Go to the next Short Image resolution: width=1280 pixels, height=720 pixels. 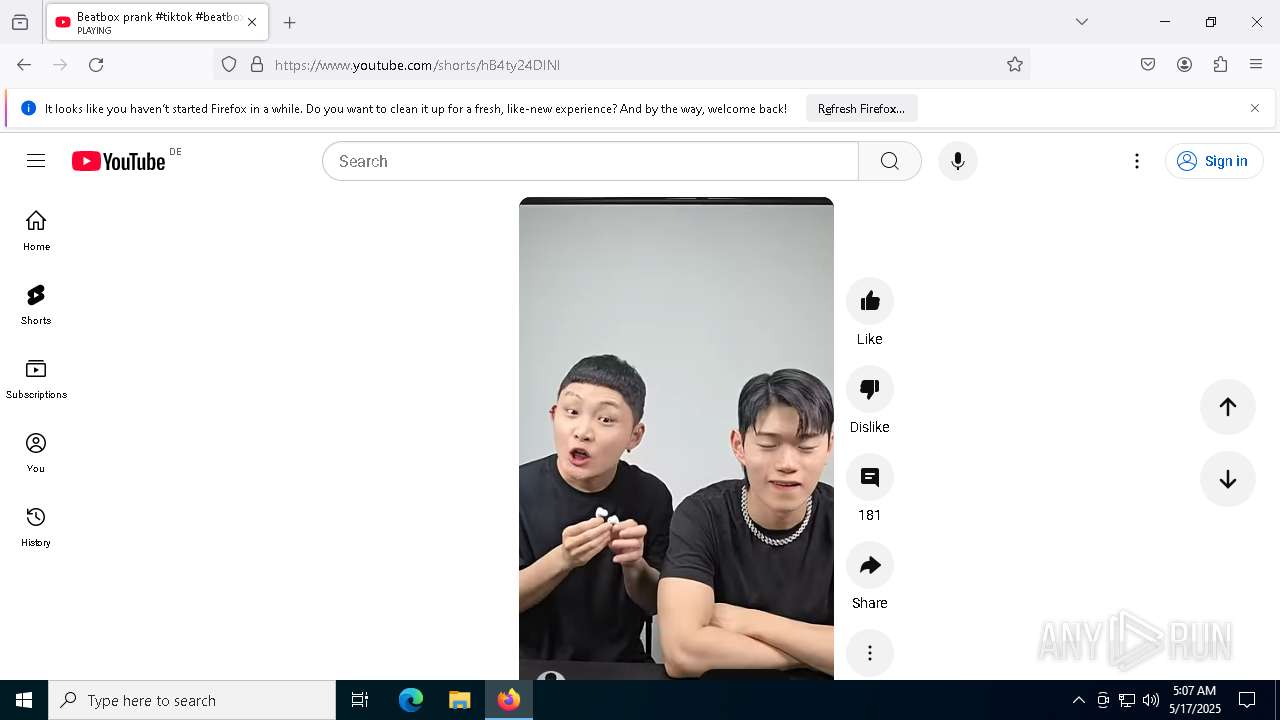pyautogui.click(x=1228, y=479)
